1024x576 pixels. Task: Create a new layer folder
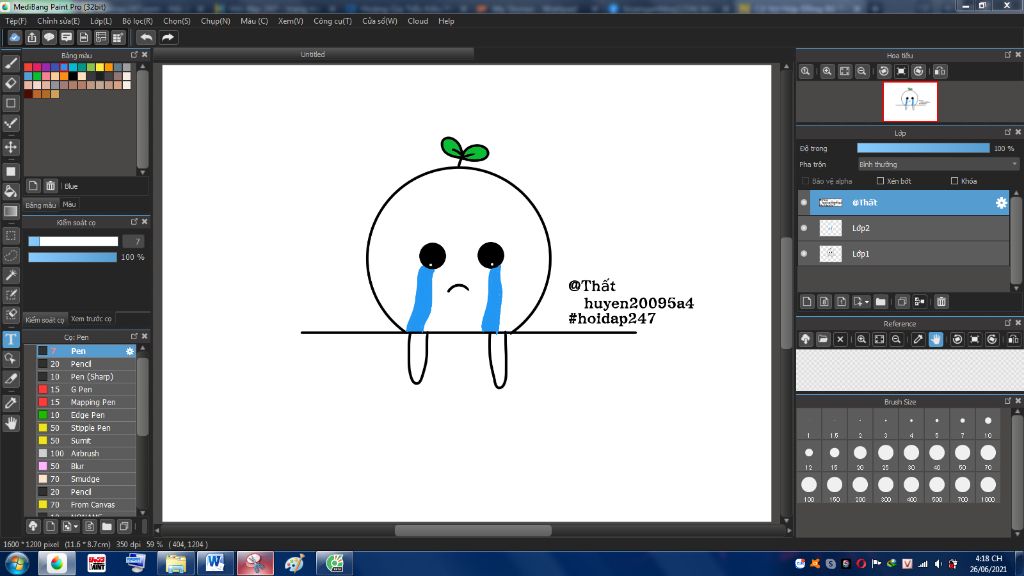[x=880, y=302]
